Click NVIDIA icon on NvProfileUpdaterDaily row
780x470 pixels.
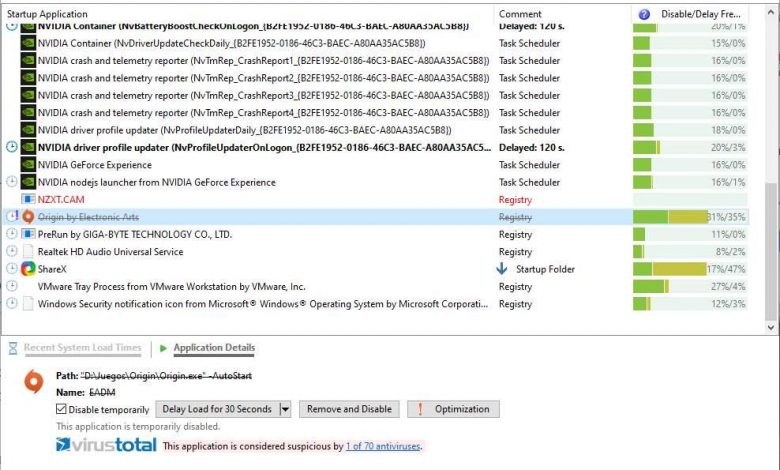coord(28,130)
